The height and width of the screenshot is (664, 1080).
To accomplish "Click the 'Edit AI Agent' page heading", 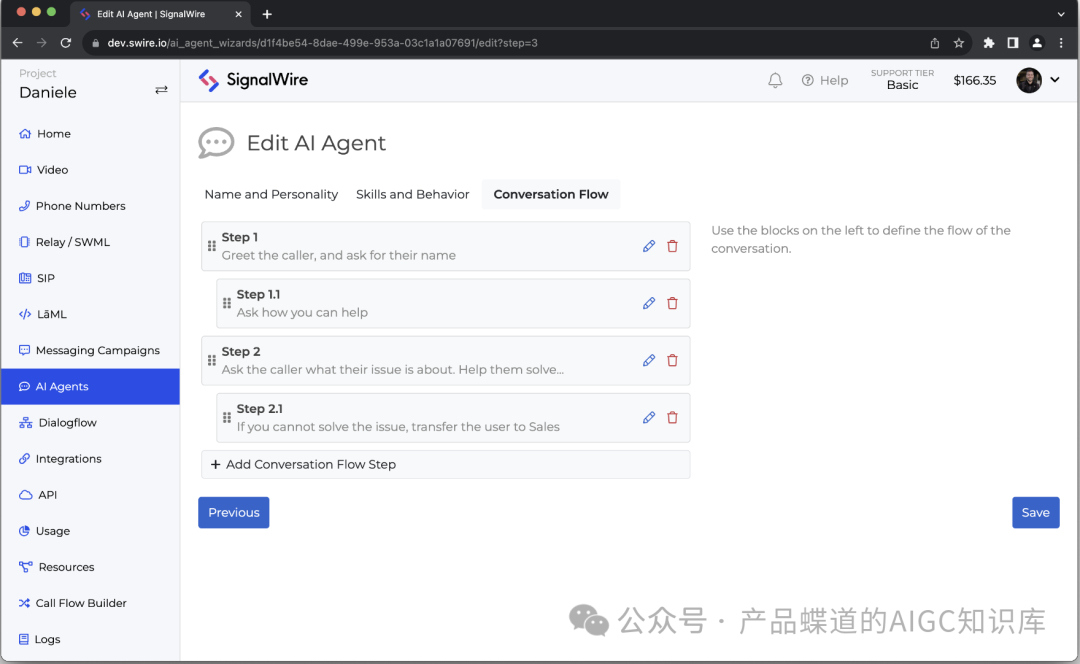I will 316,143.
